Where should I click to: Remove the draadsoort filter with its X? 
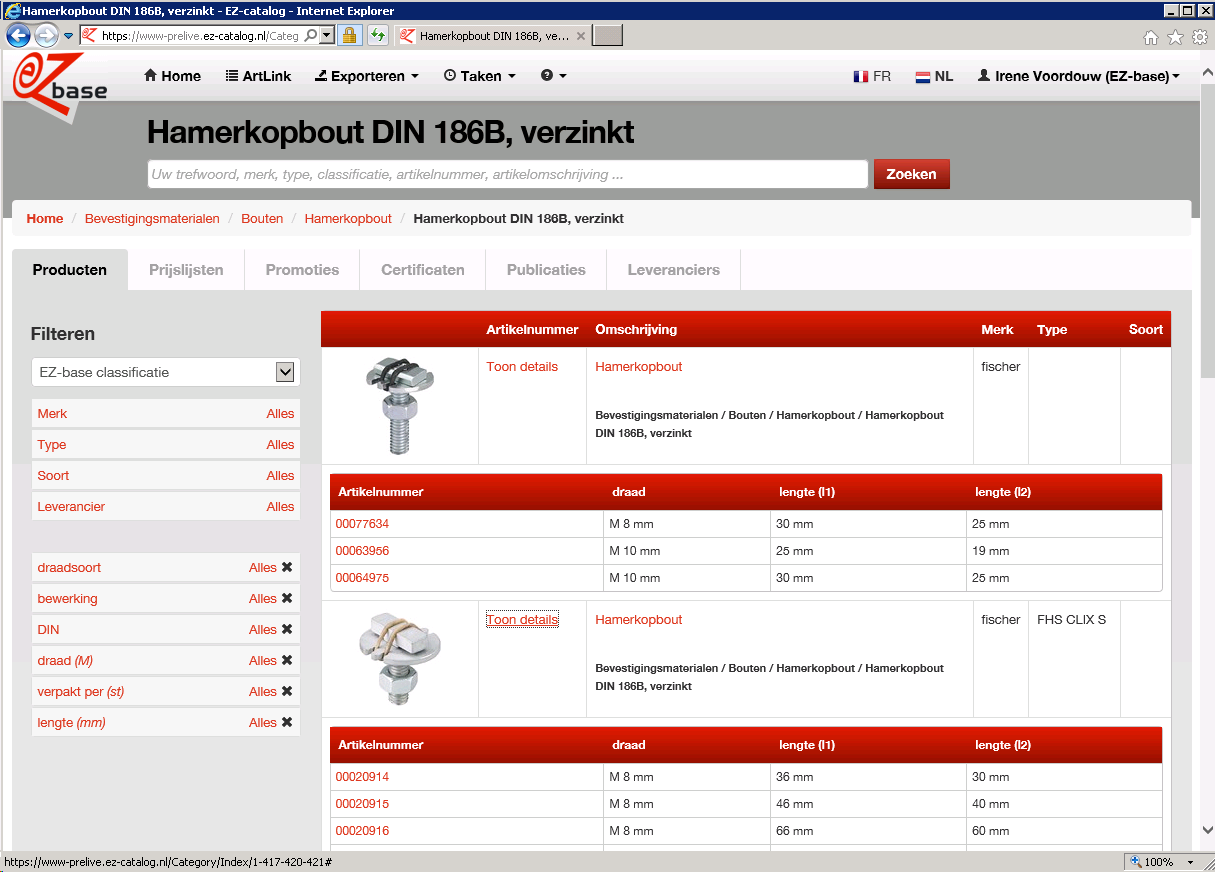tap(287, 567)
